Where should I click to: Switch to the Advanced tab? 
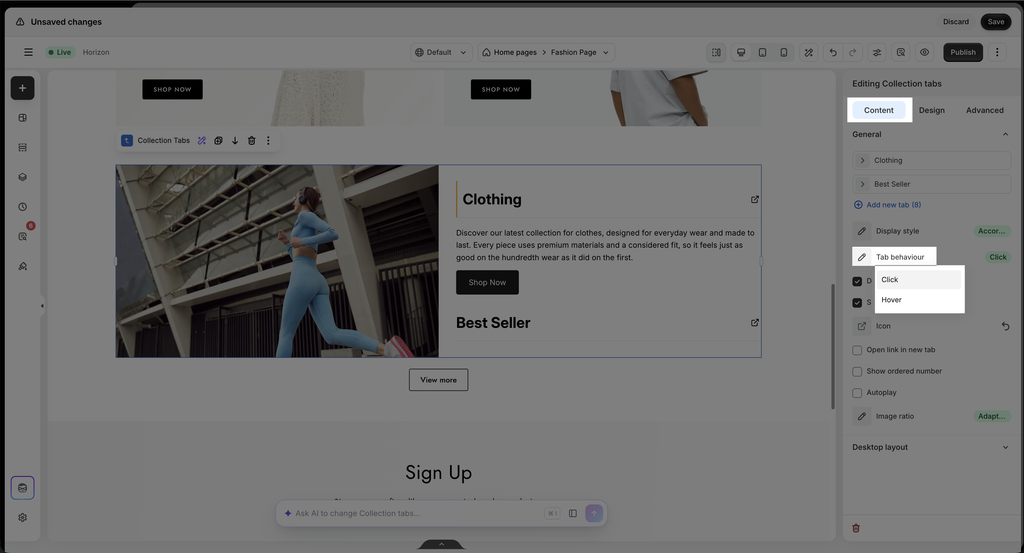pos(984,110)
